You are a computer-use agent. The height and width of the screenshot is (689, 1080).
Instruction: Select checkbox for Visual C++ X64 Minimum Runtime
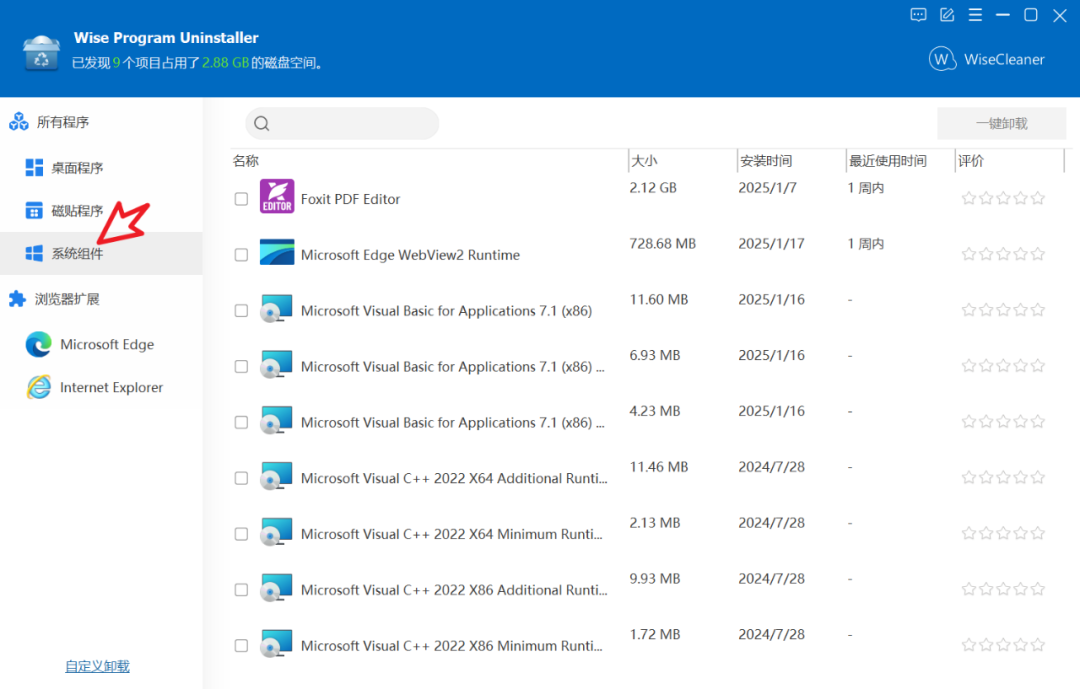[x=241, y=534]
